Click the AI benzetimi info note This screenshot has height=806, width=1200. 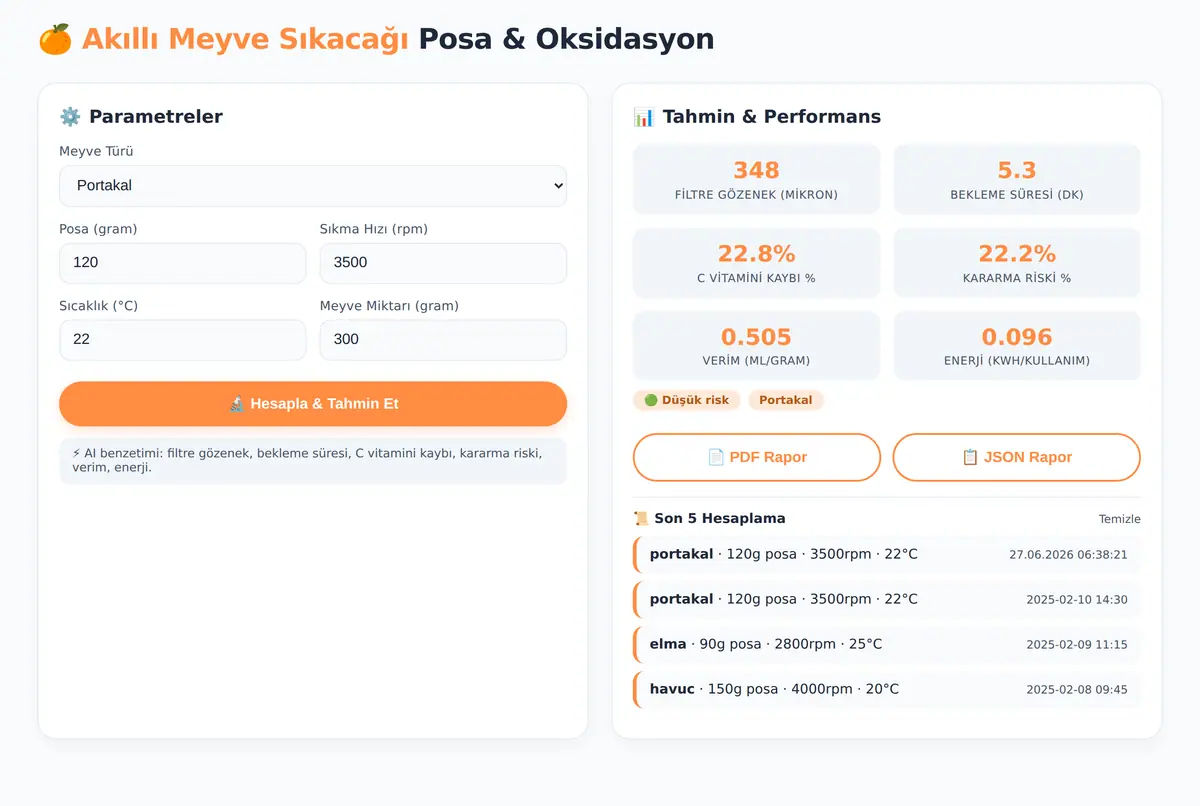click(313, 461)
